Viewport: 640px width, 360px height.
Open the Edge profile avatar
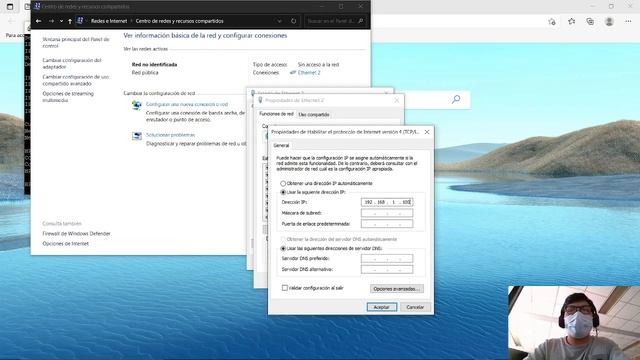609,21
